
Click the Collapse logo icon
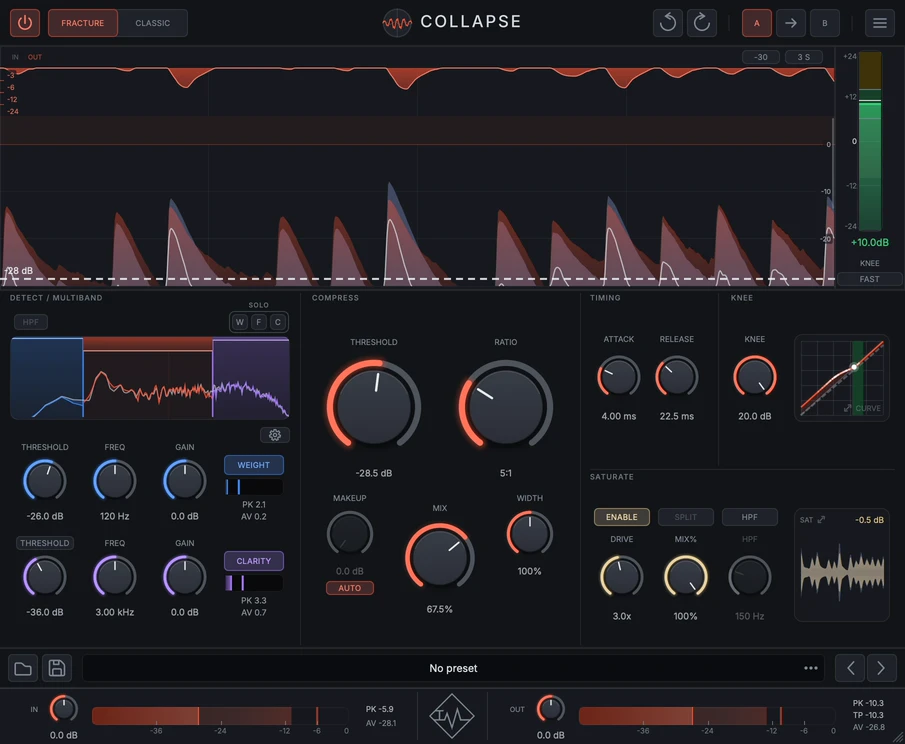point(397,23)
